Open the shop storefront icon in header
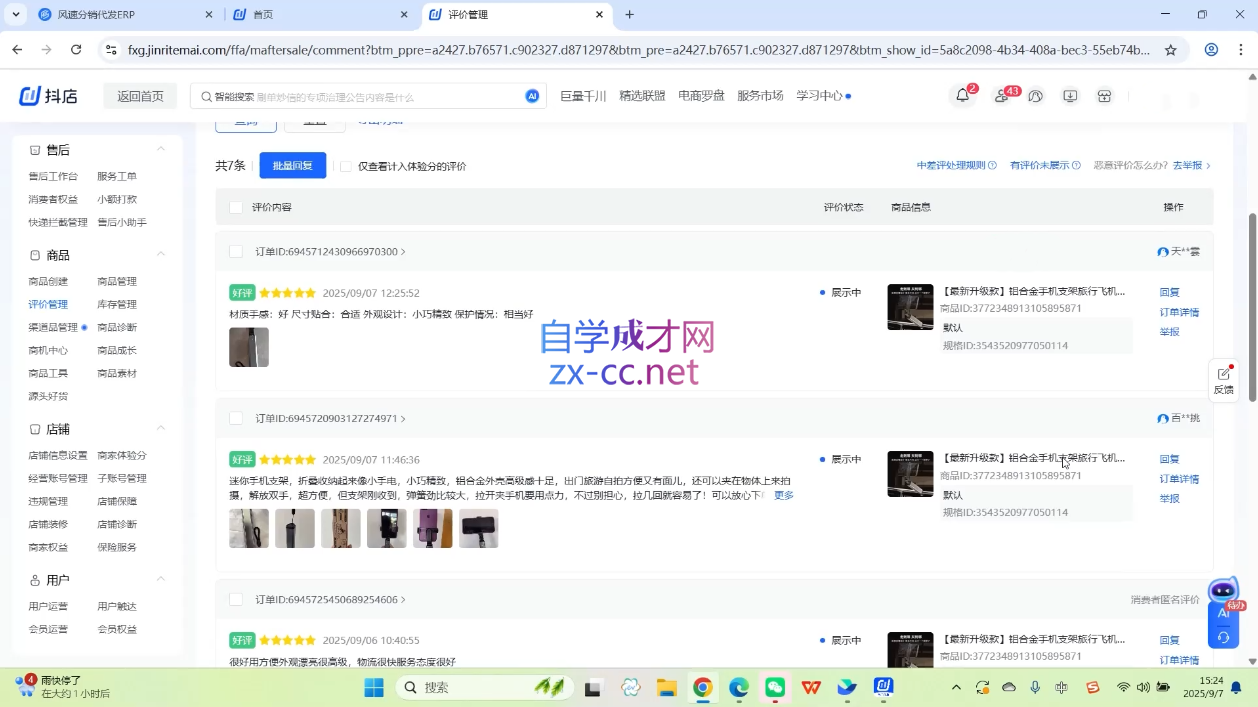This screenshot has width=1258, height=707. 1104,96
